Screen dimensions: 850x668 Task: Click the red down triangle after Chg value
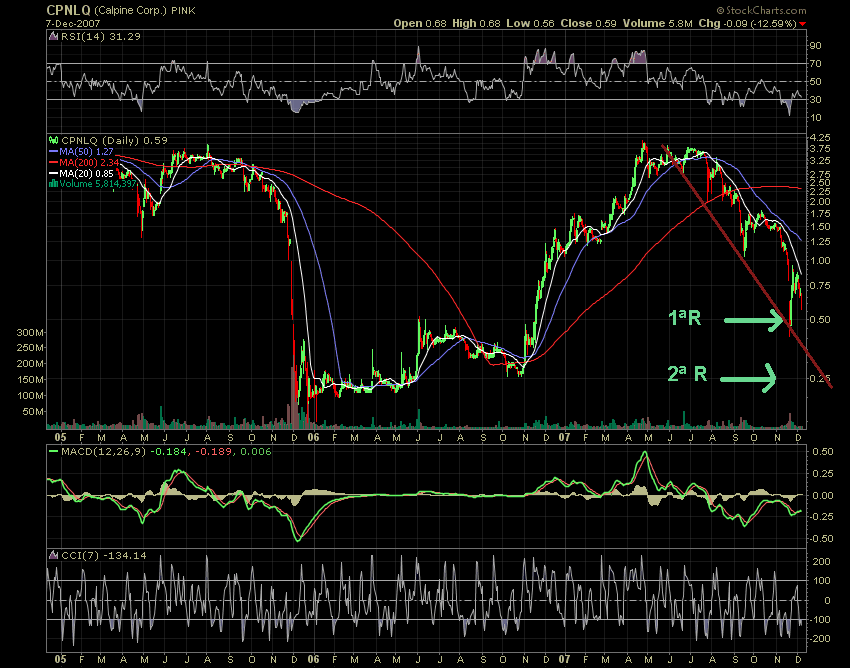[802, 24]
